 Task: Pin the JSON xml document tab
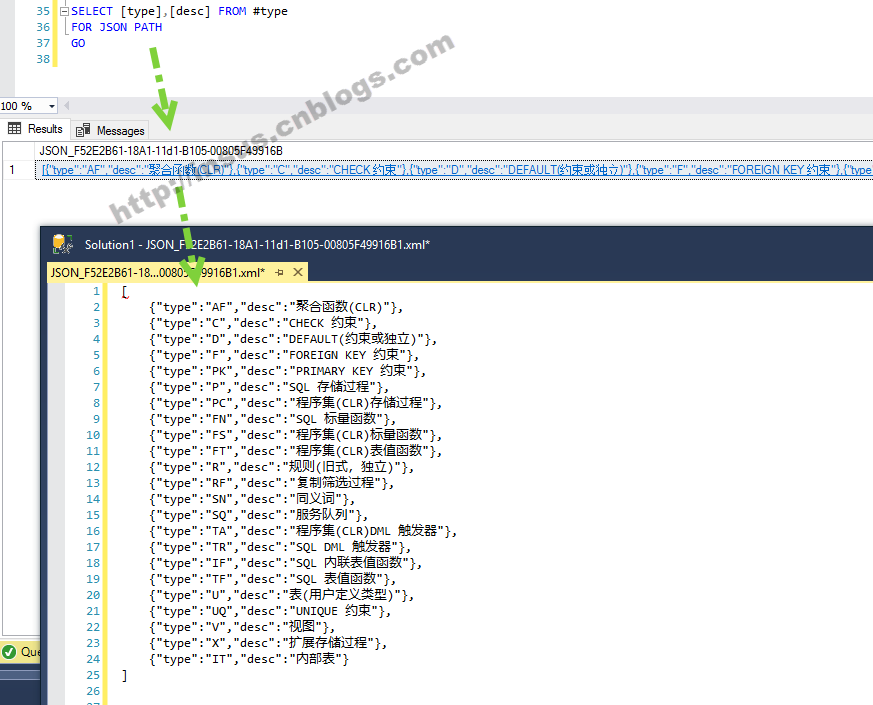[x=279, y=272]
